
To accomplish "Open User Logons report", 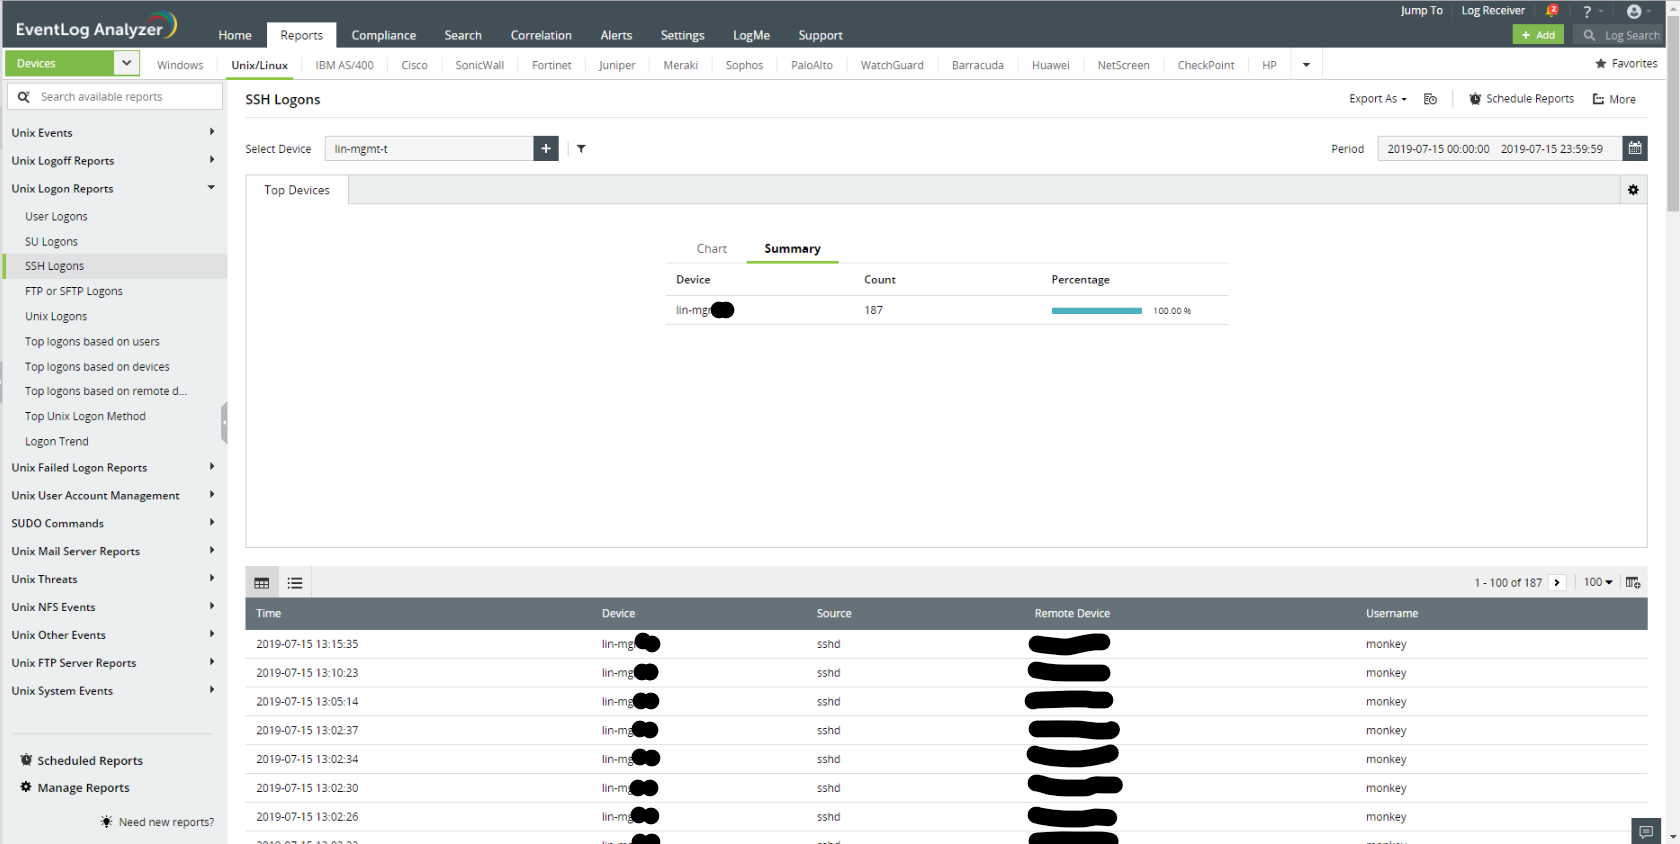I will point(56,216).
